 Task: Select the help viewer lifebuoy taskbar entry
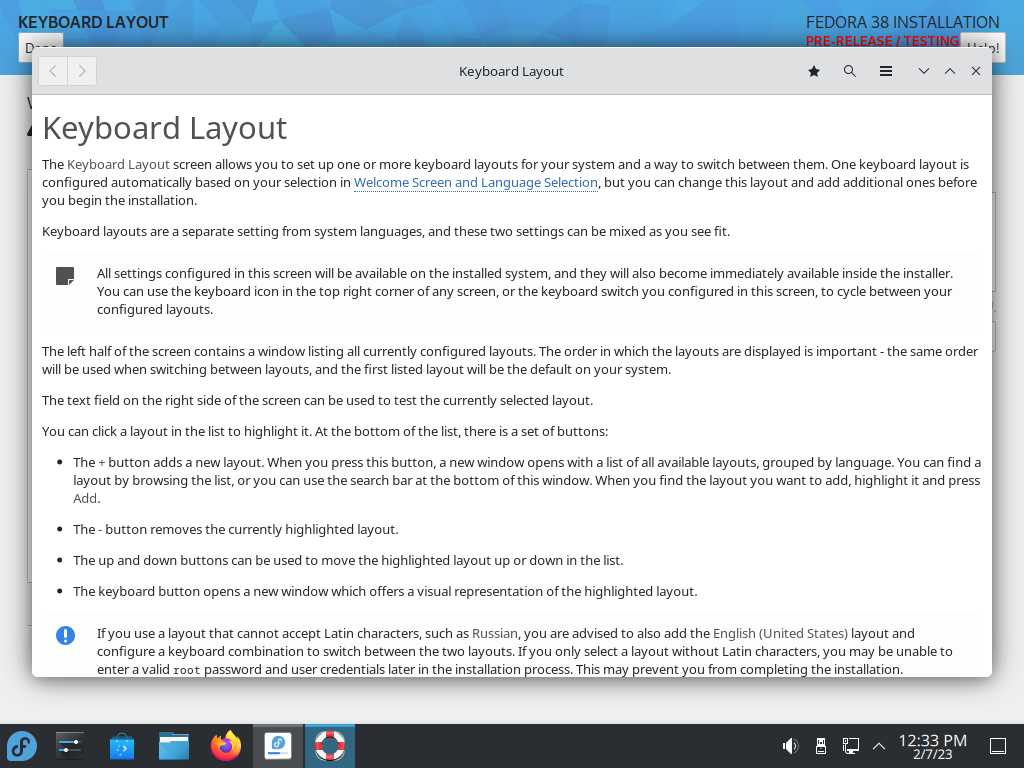point(330,746)
